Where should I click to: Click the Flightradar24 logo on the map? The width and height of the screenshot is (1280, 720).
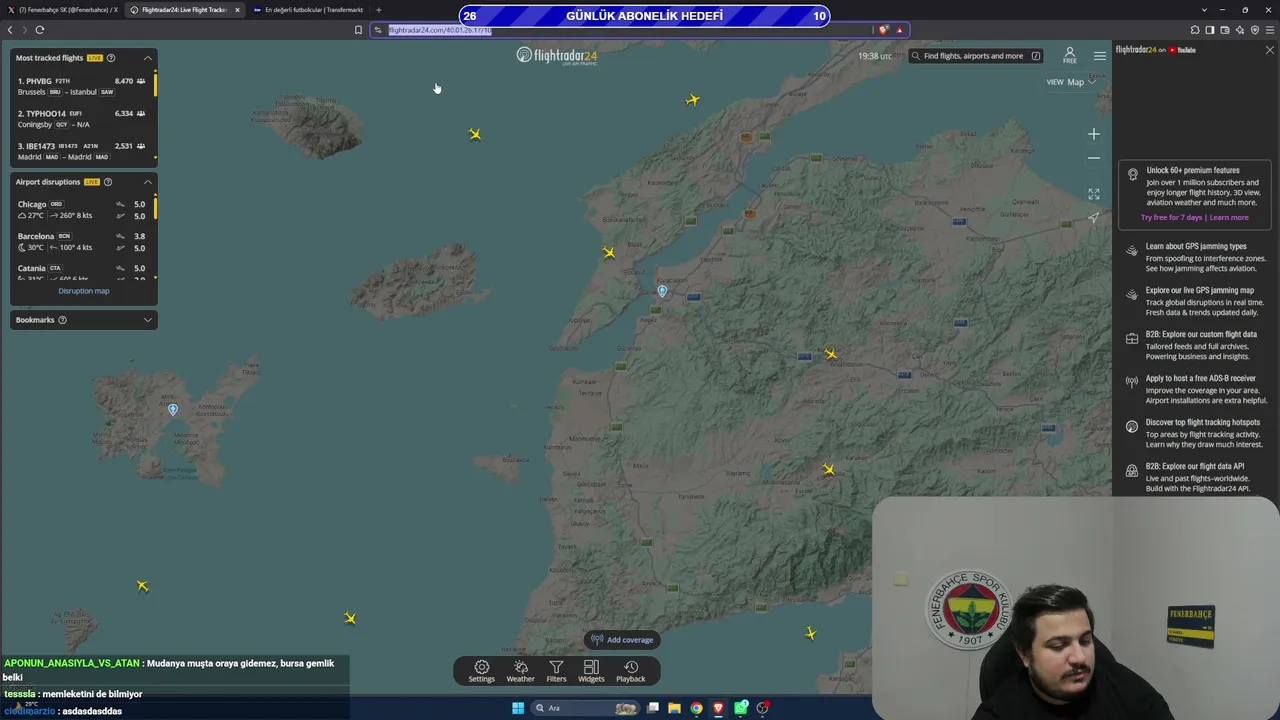pyautogui.click(x=556, y=56)
